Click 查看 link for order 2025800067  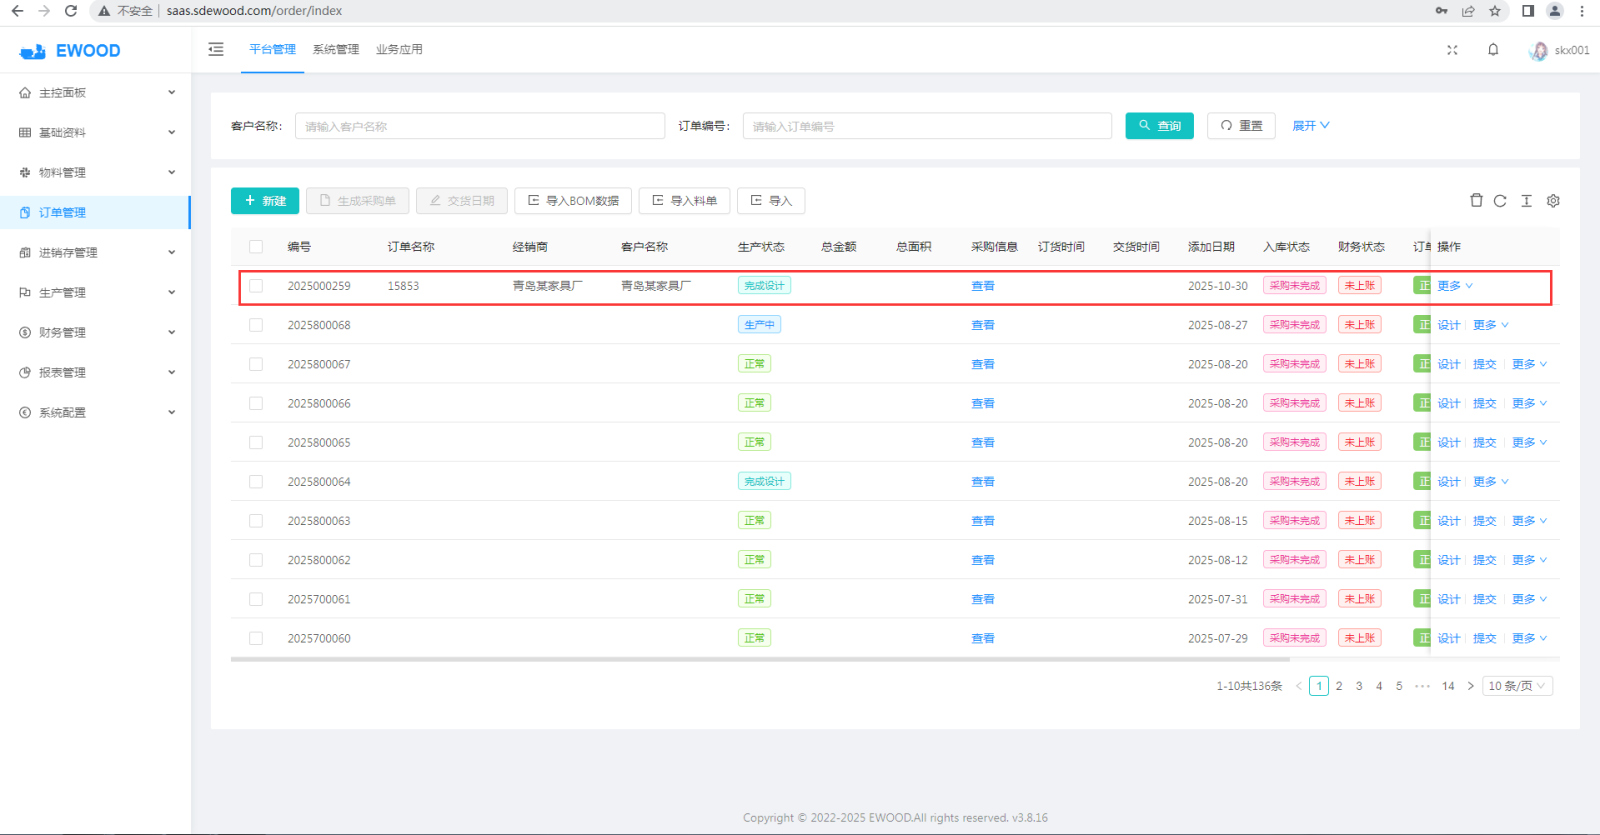[982, 365]
